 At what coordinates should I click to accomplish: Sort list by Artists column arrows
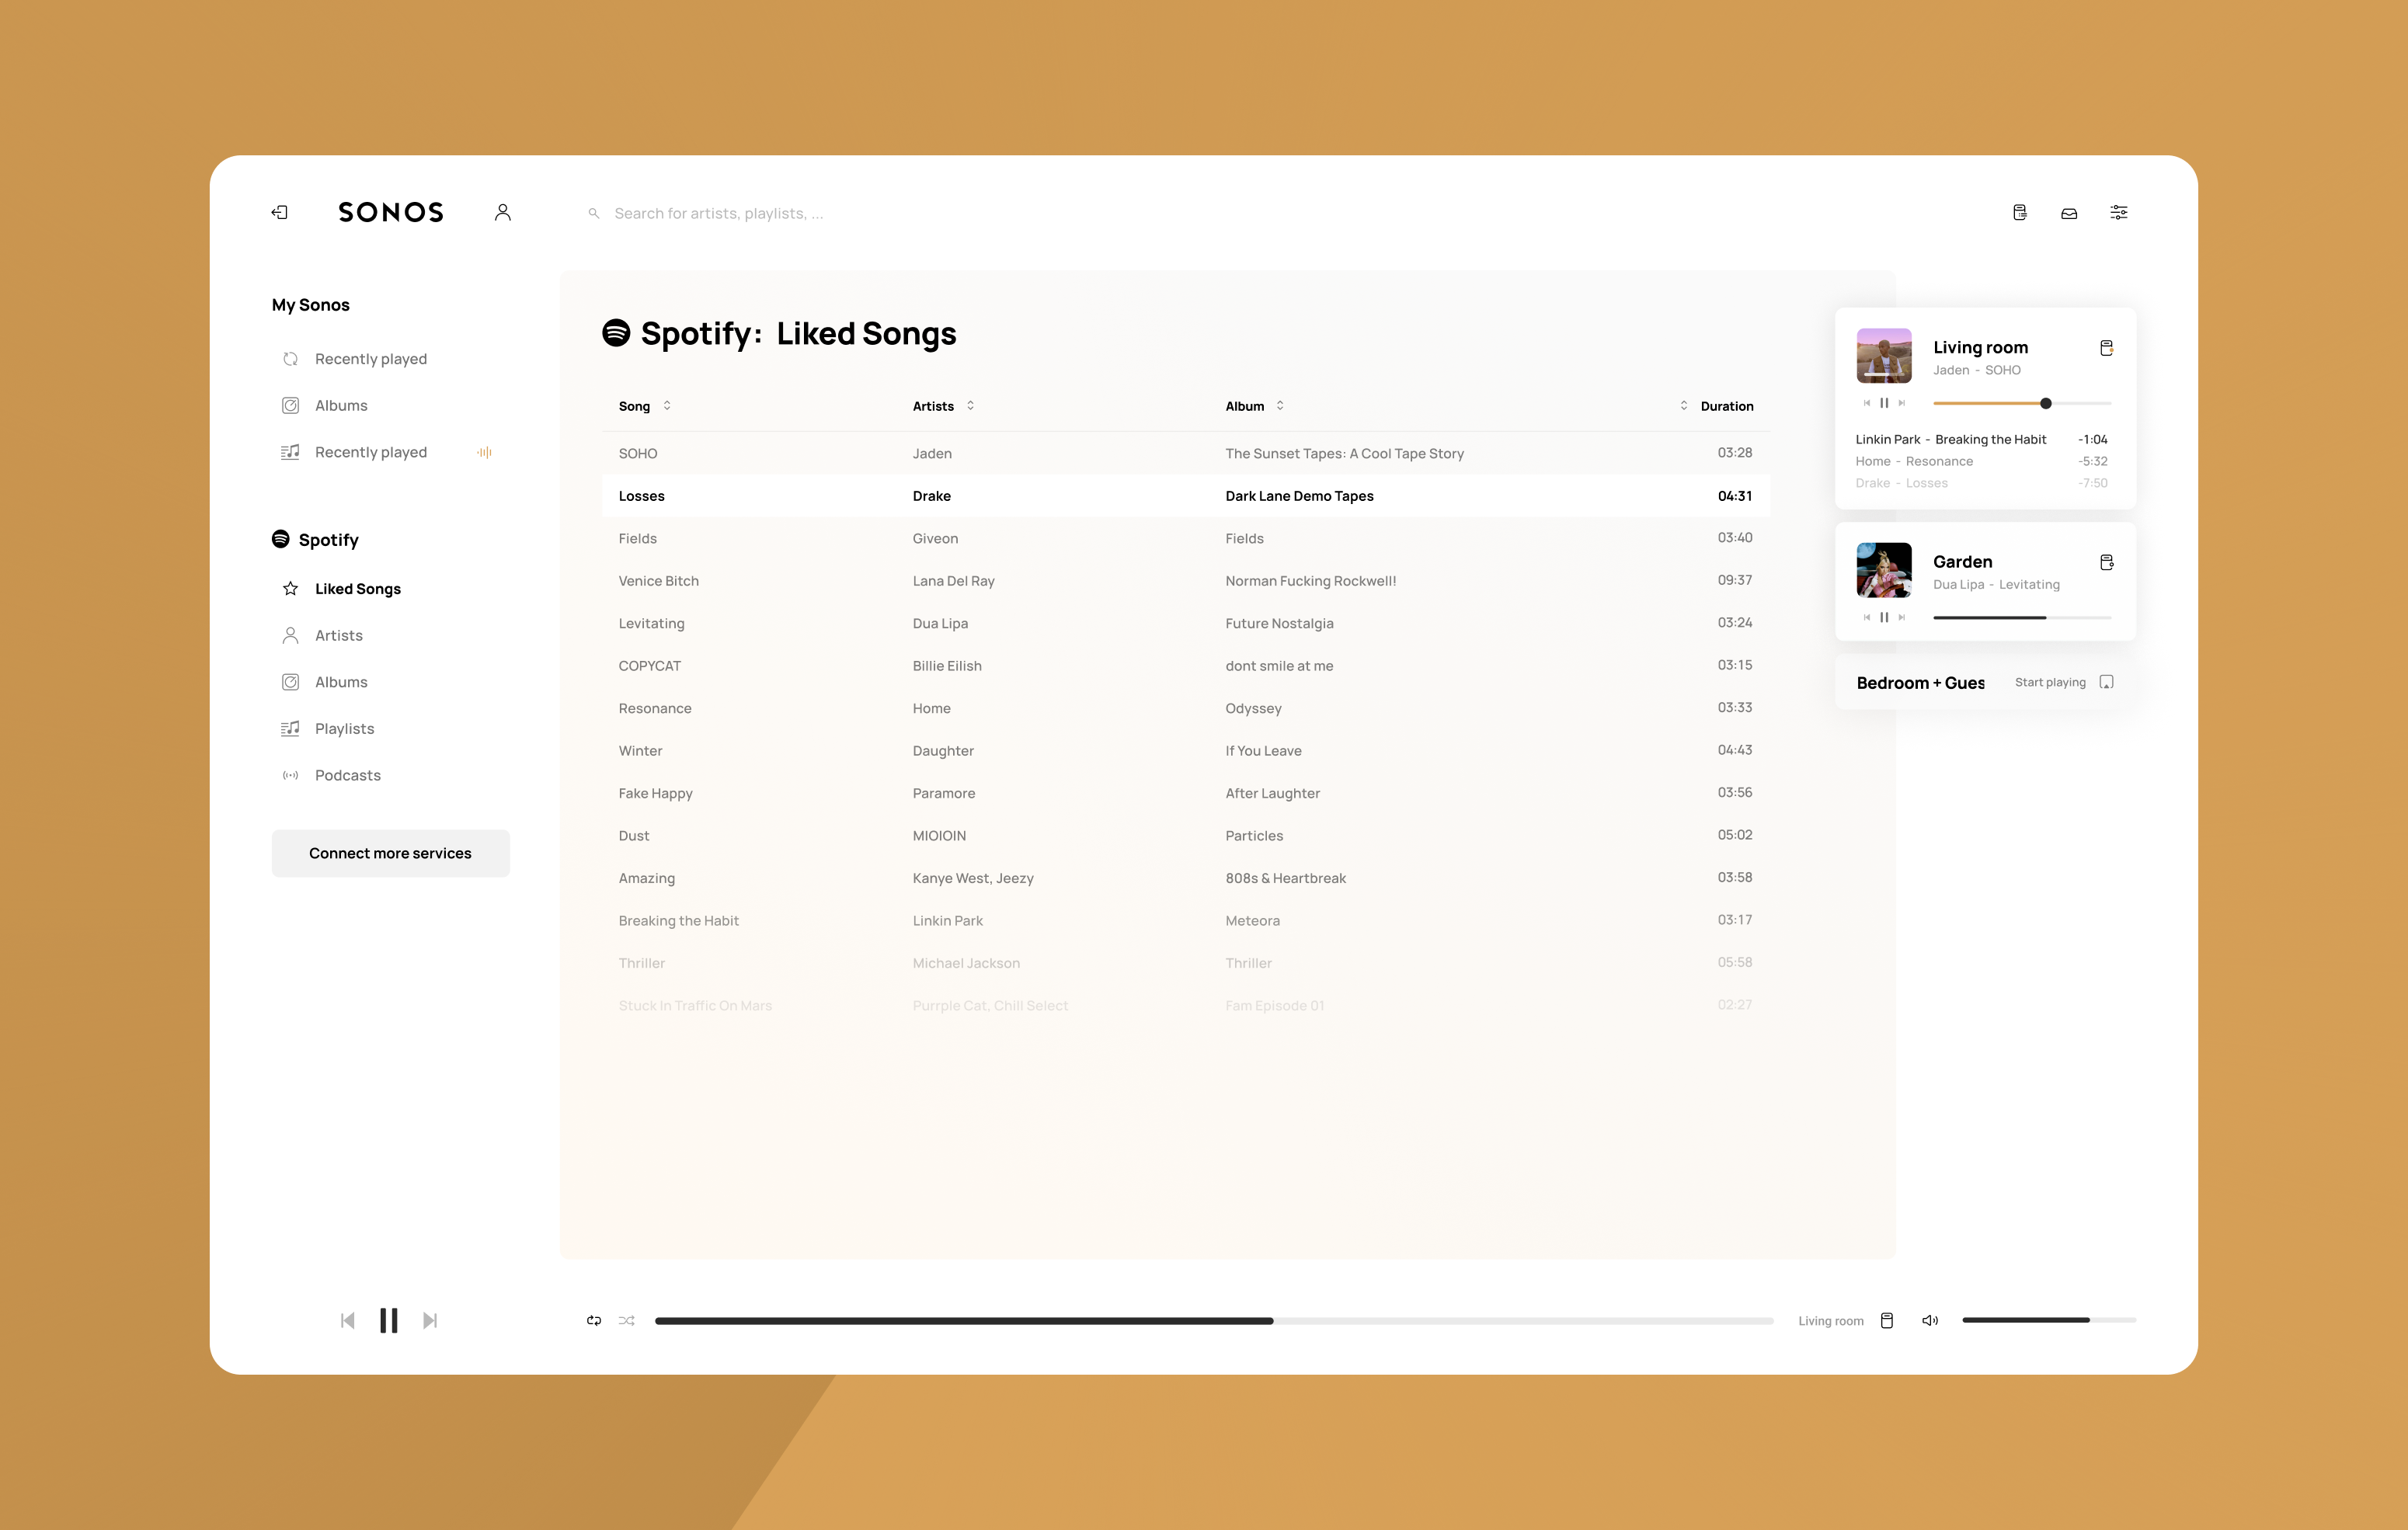pos(970,405)
